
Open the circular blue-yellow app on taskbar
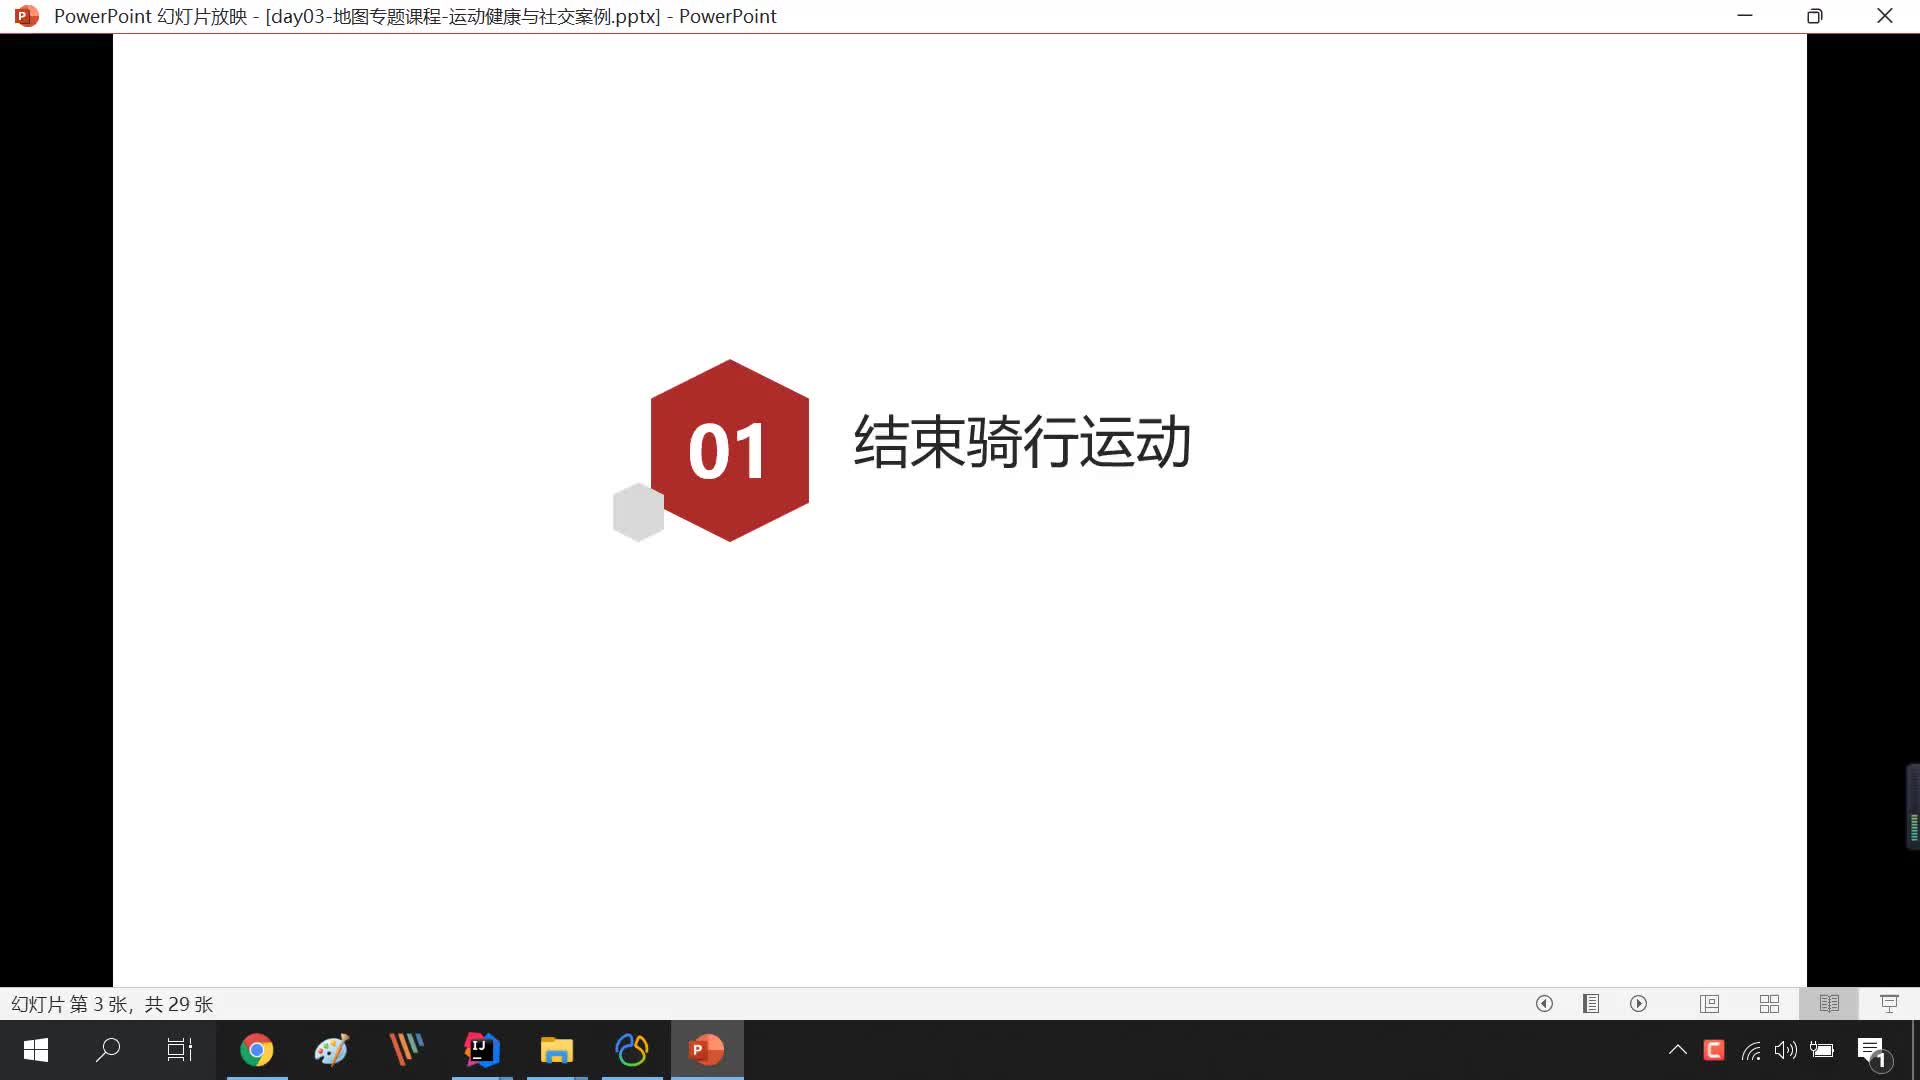632,1050
